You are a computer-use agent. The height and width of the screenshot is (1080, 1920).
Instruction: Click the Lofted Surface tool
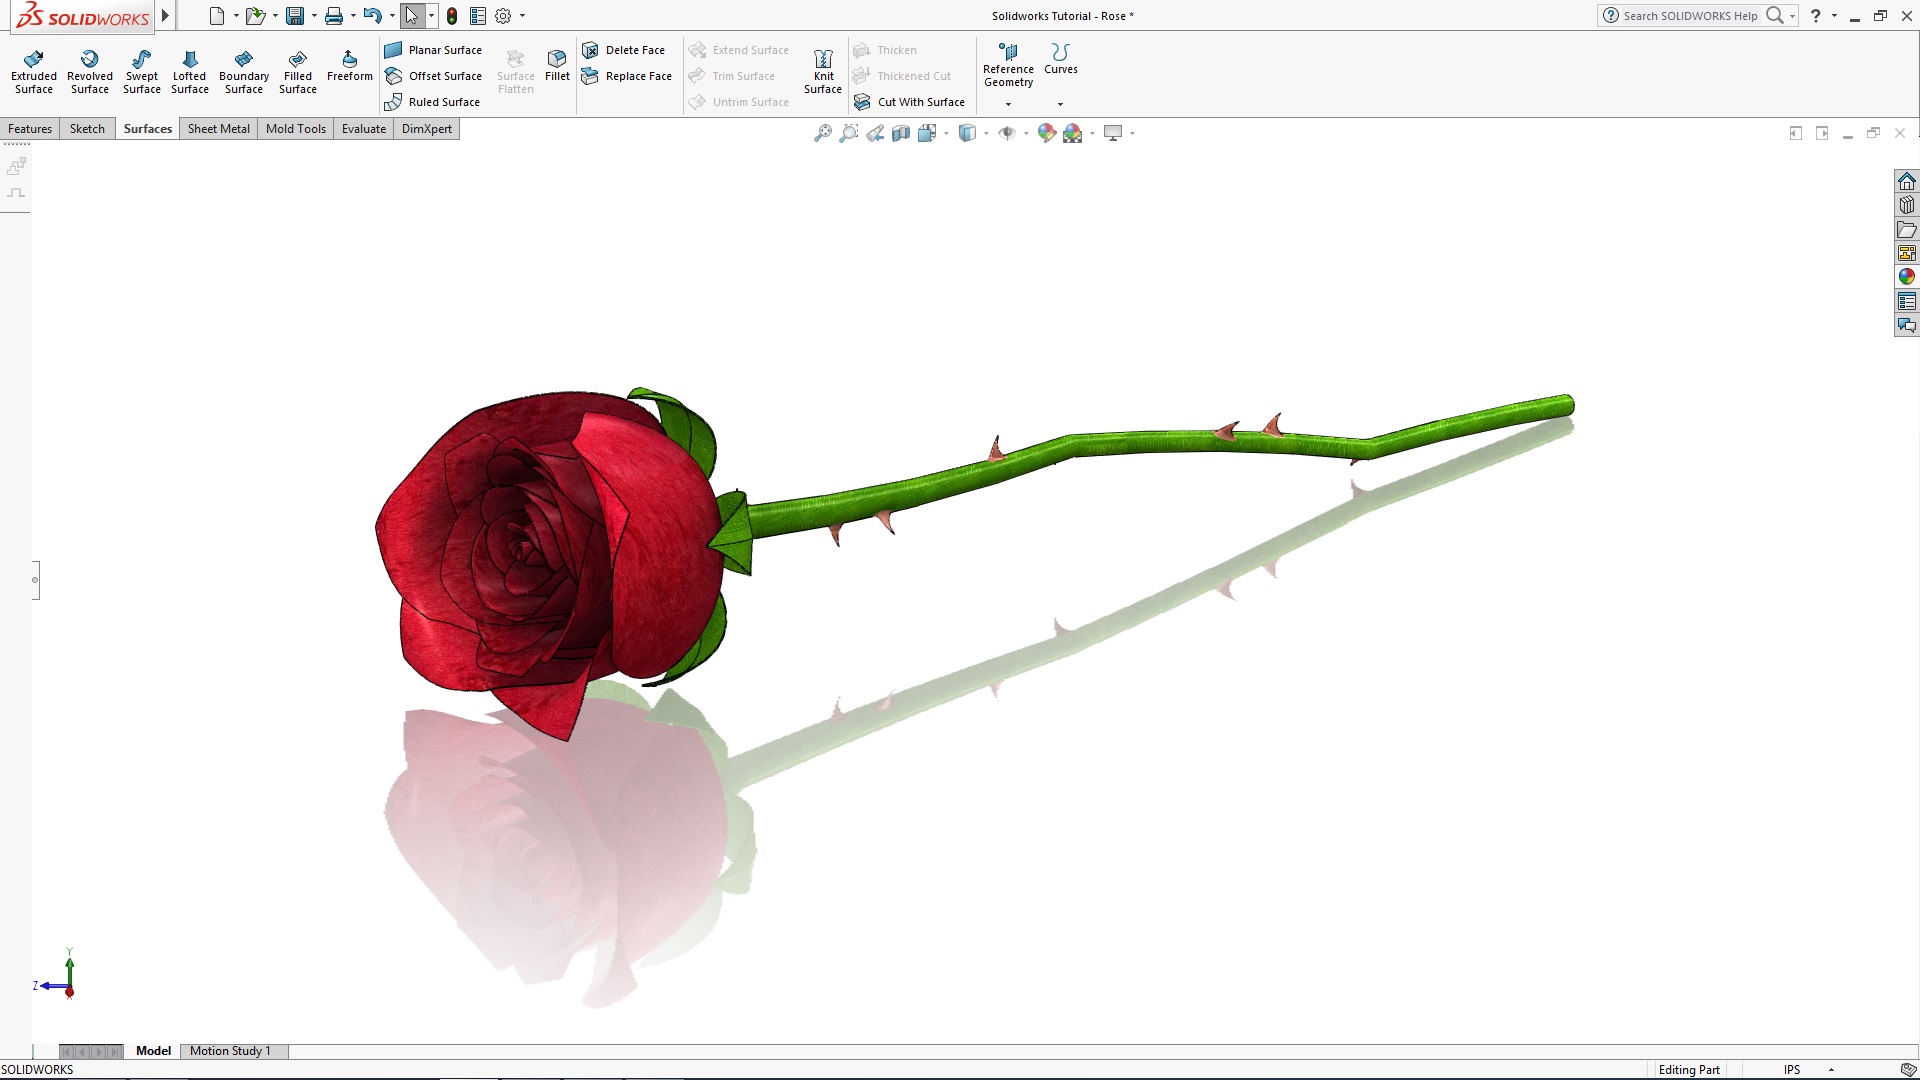[189, 72]
